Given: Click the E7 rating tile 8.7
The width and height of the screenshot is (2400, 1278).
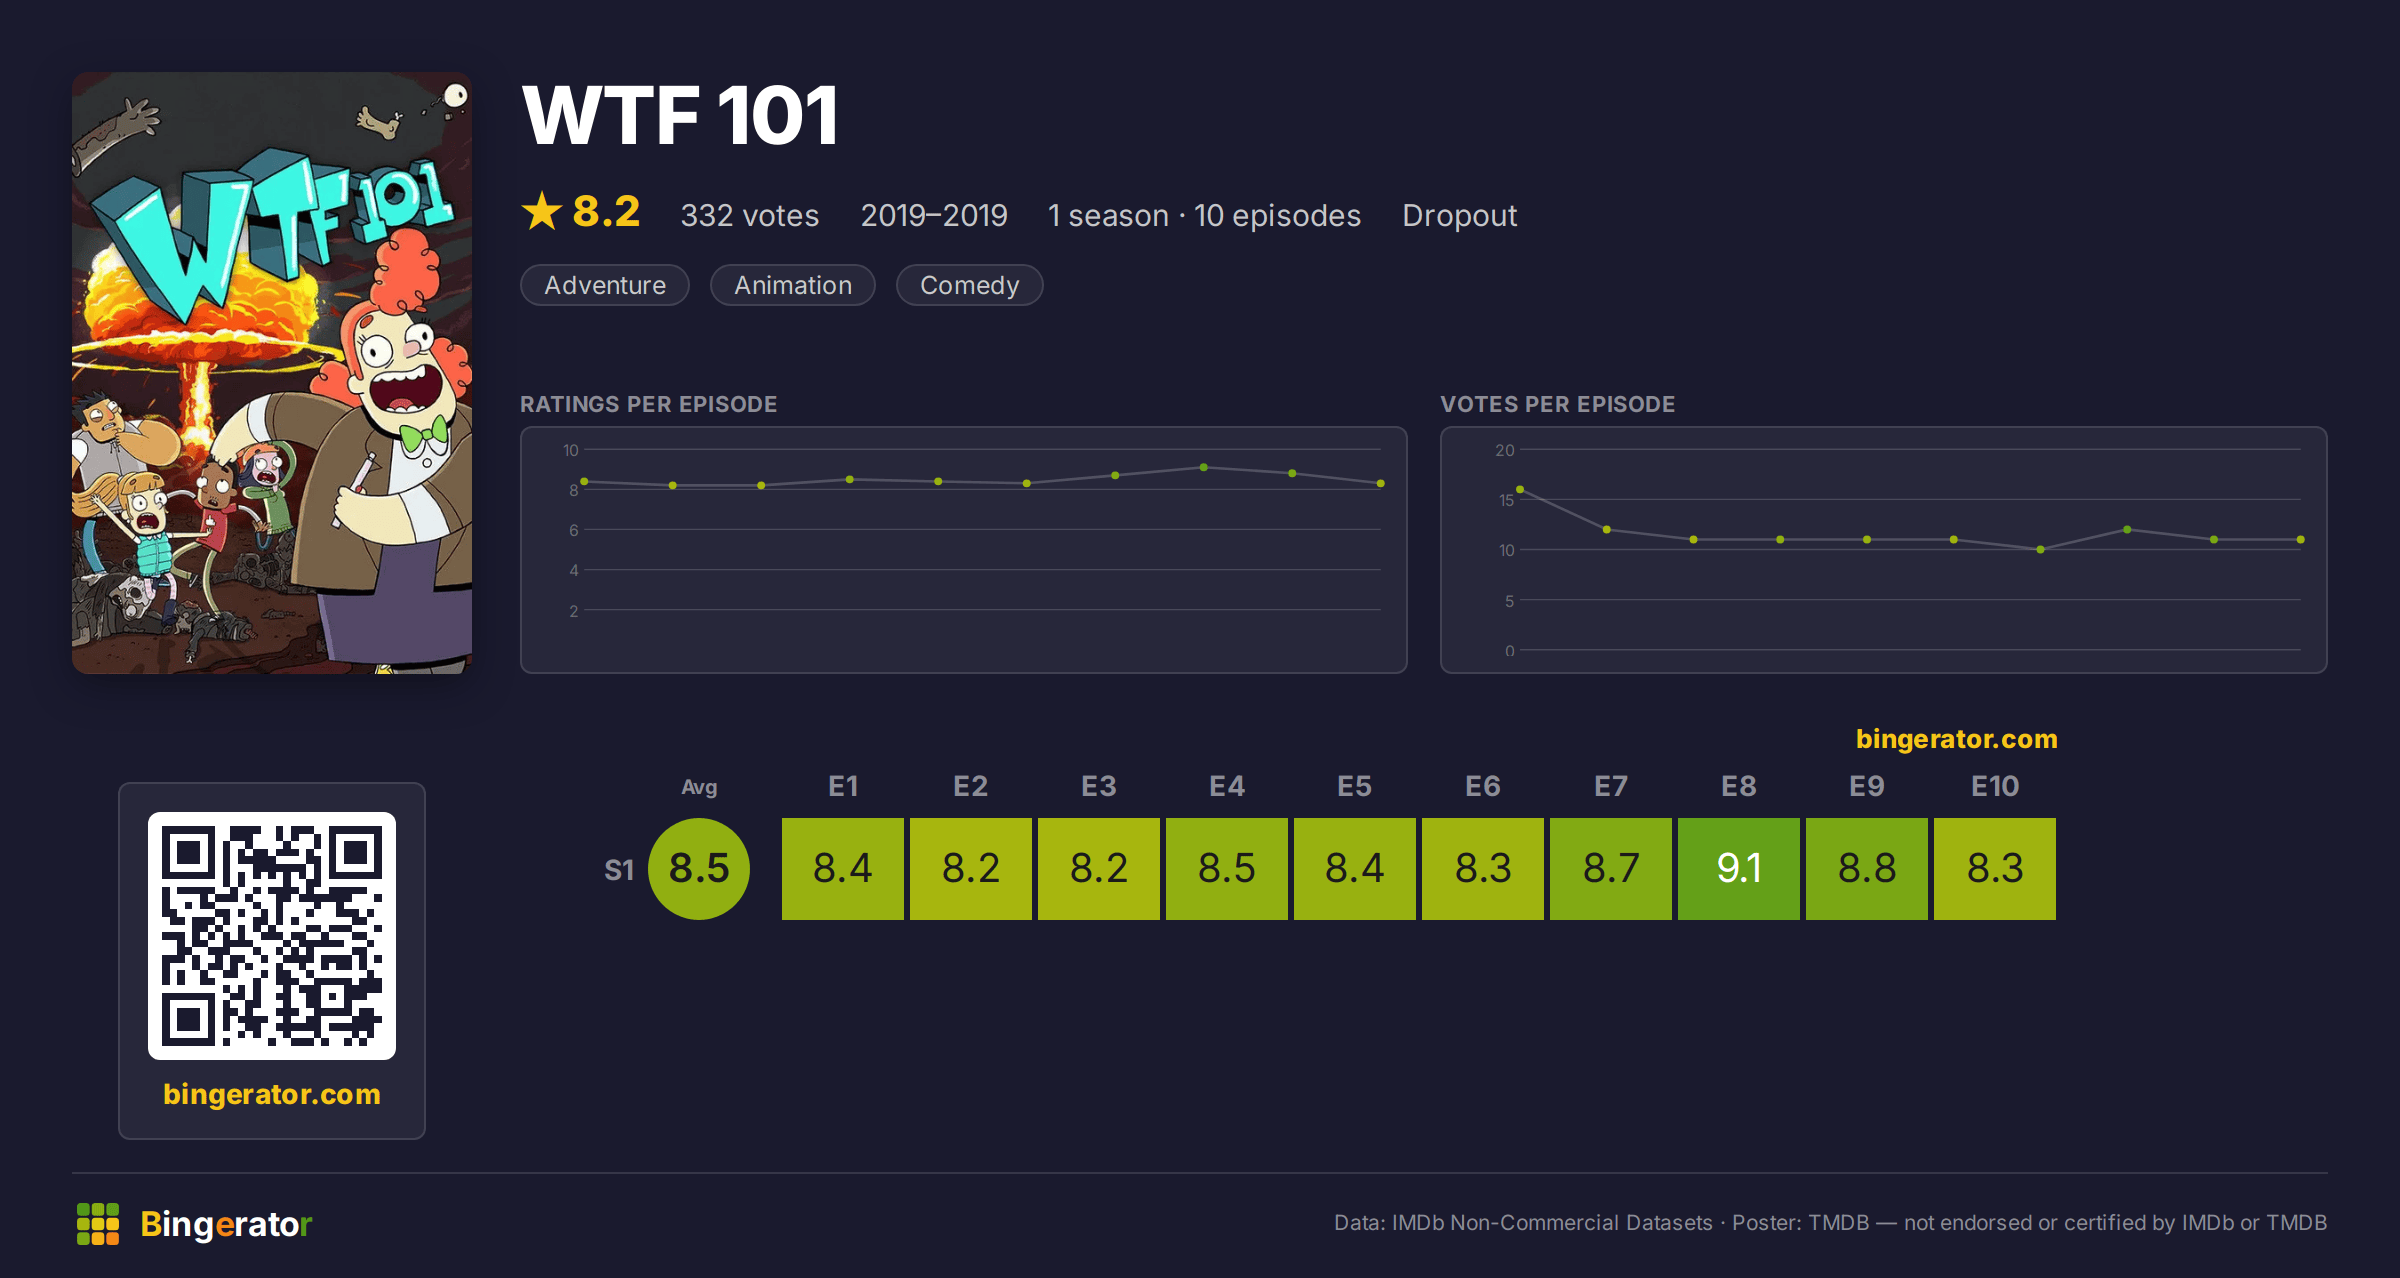Looking at the screenshot, I should tap(1611, 868).
